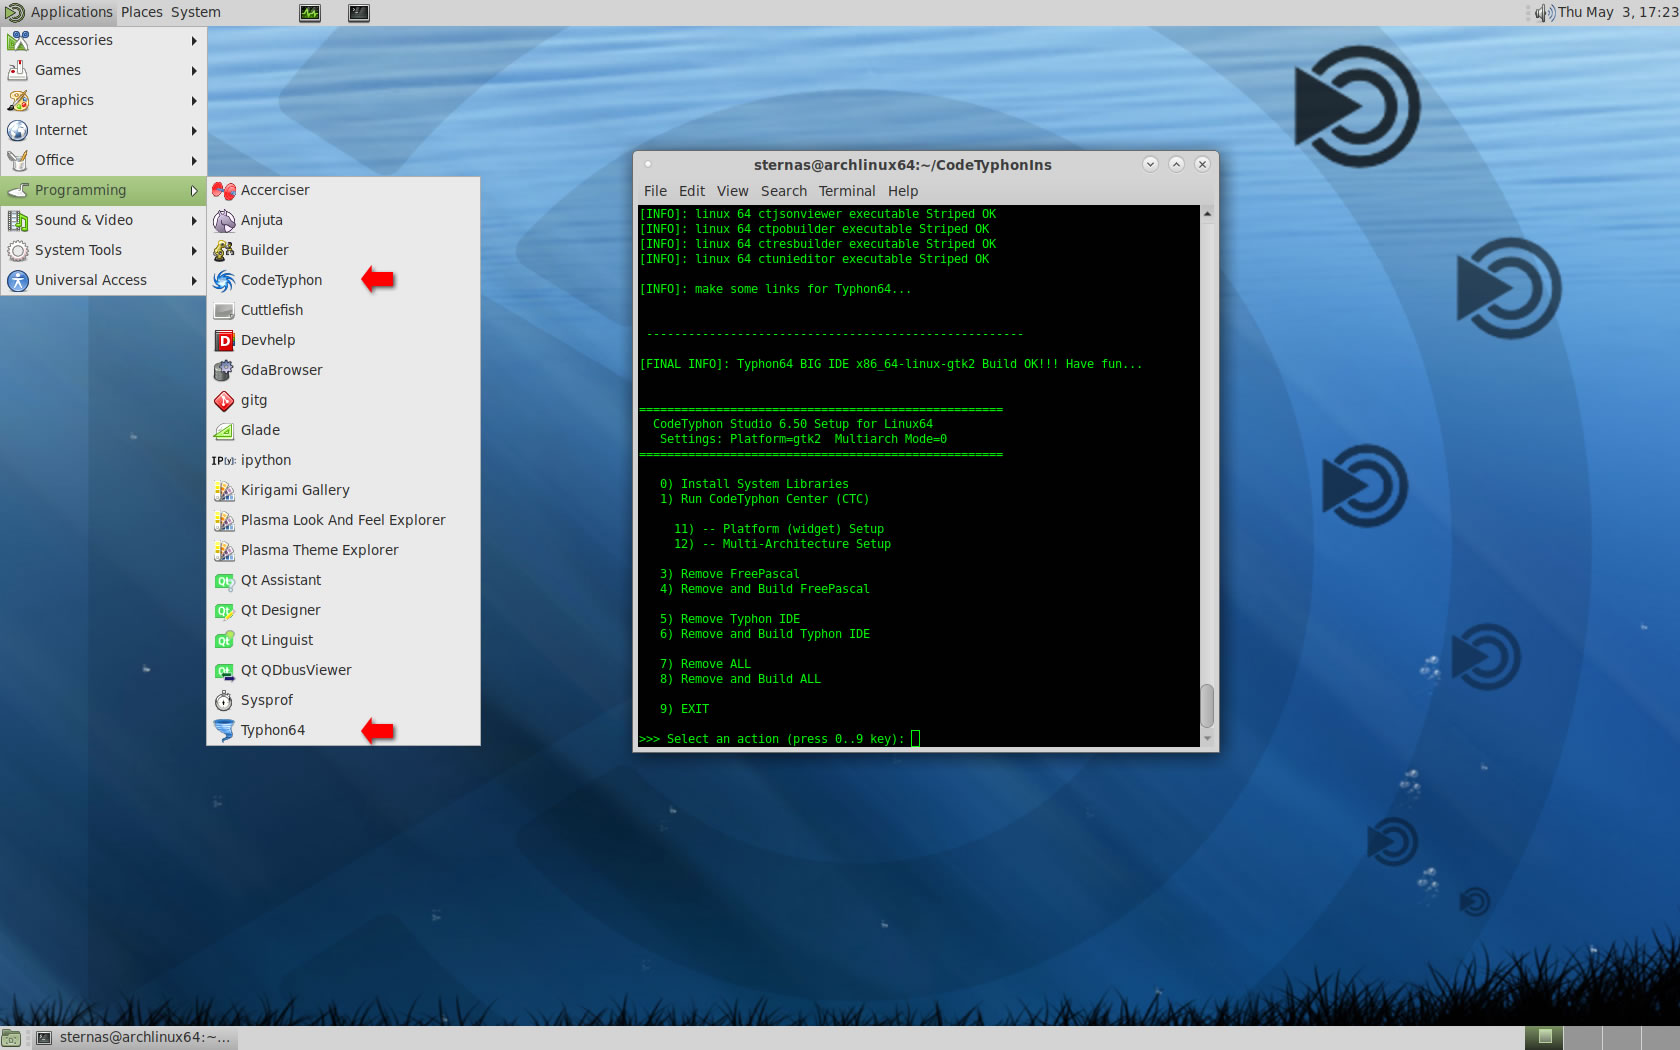Open the Places panel menu
The image size is (1680, 1050).
click(x=142, y=13)
